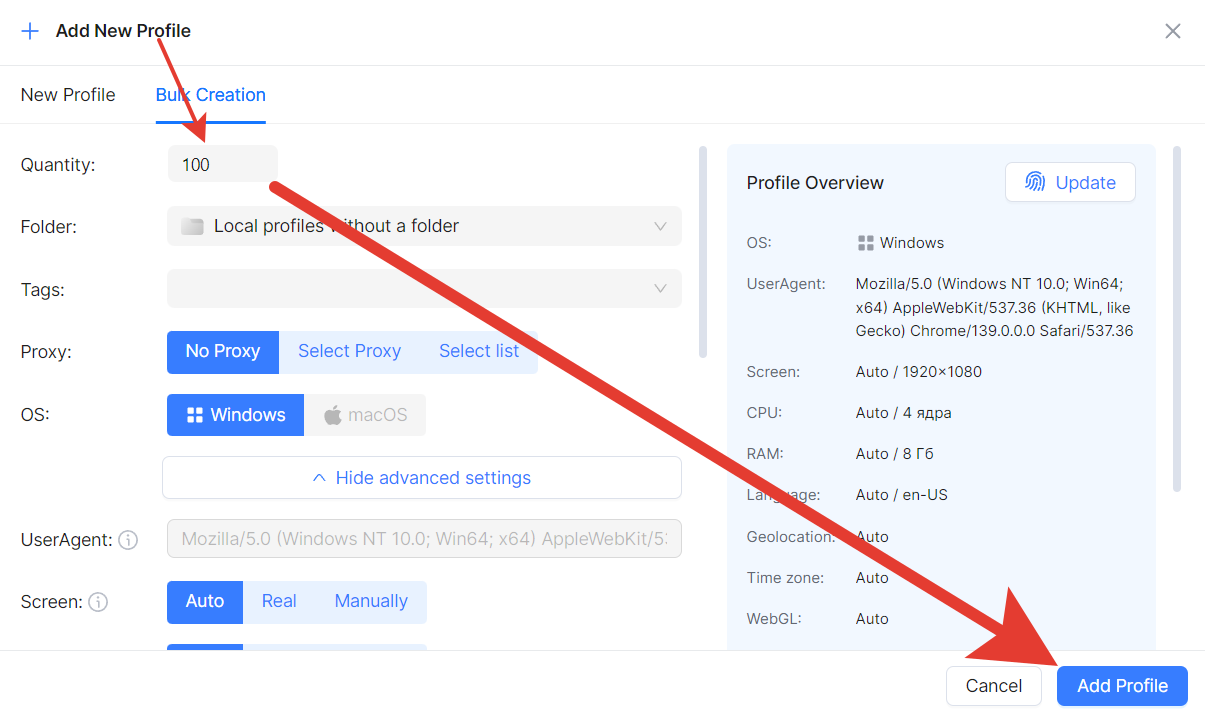This screenshot has width=1205, height=717.
Task: Click the Cancel button
Action: [993, 686]
